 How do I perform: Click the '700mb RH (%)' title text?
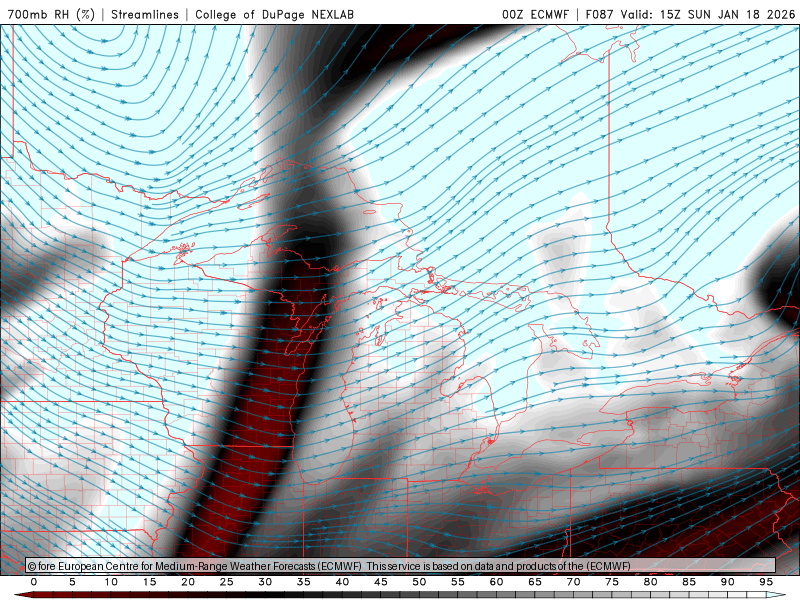(52, 14)
